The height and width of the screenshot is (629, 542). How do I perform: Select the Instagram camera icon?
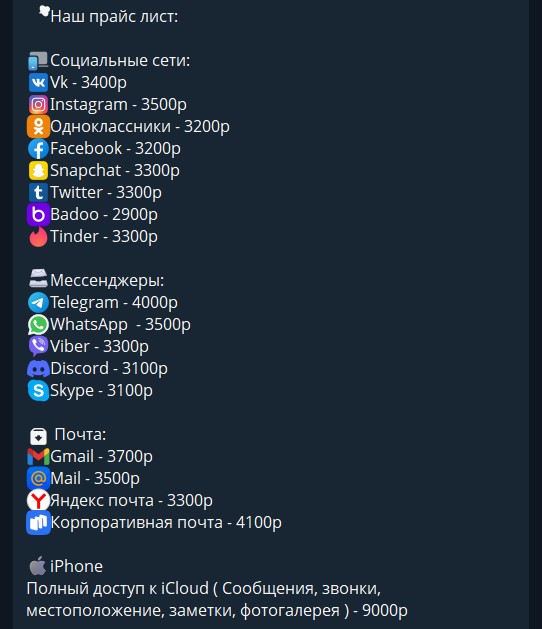click(38, 105)
